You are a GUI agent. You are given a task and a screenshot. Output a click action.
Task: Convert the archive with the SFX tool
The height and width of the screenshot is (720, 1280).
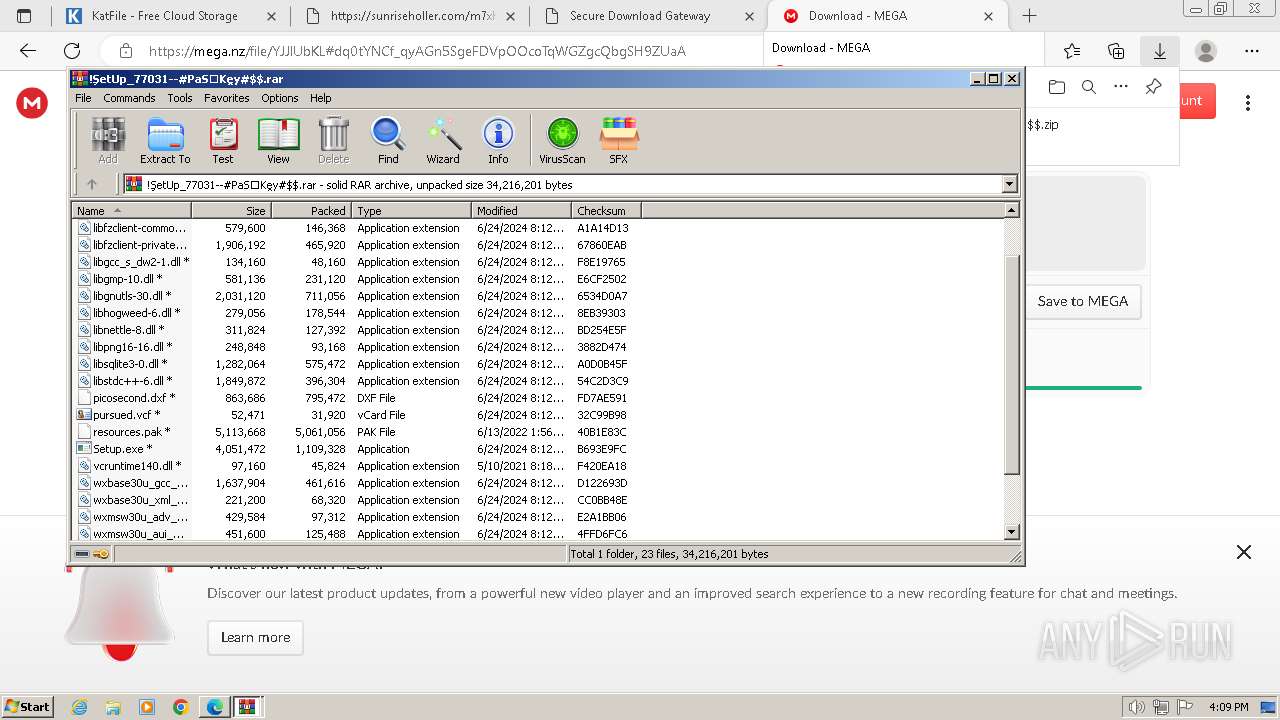click(619, 140)
